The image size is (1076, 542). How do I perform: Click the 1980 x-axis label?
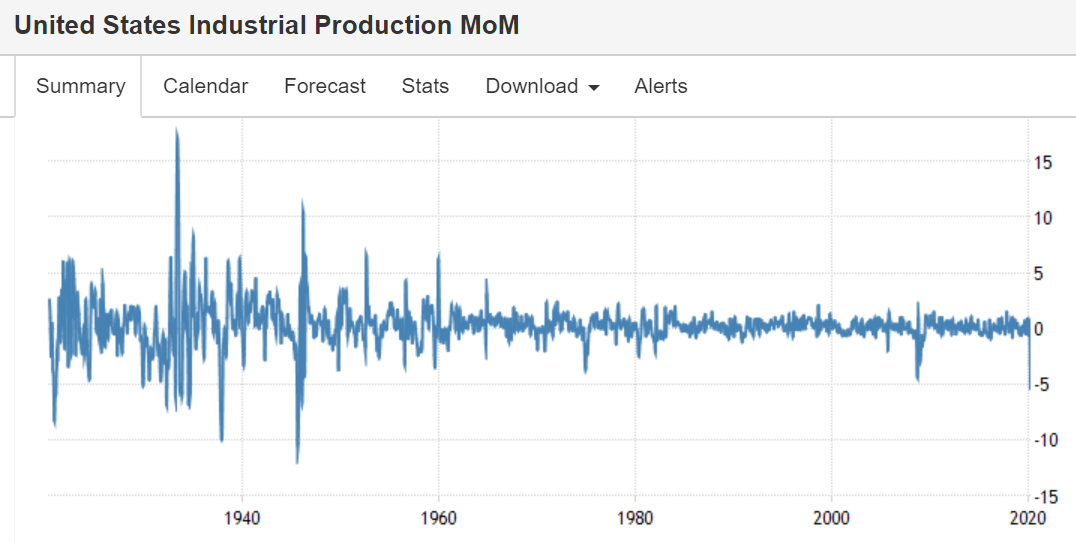click(636, 518)
